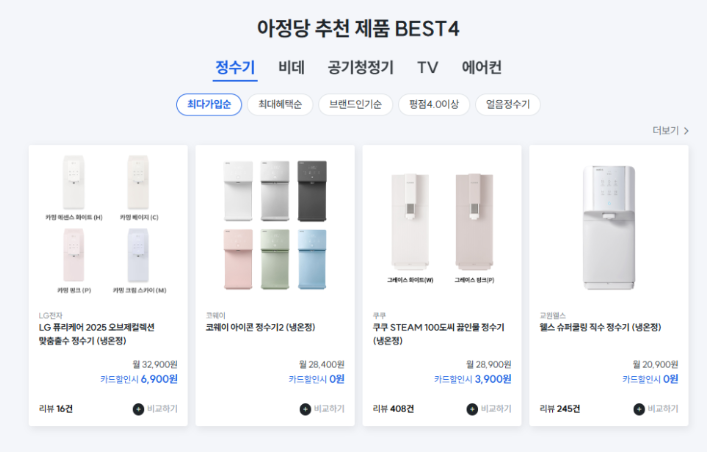Open 쿠쿠 STEAM 100도씨 끓인물 정수기 title
Image resolution: width=708 pixels, height=452 pixels.
tap(438, 334)
